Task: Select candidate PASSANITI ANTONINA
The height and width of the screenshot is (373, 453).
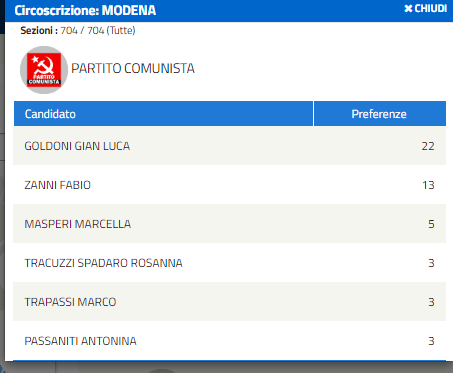Action: (80, 341)
